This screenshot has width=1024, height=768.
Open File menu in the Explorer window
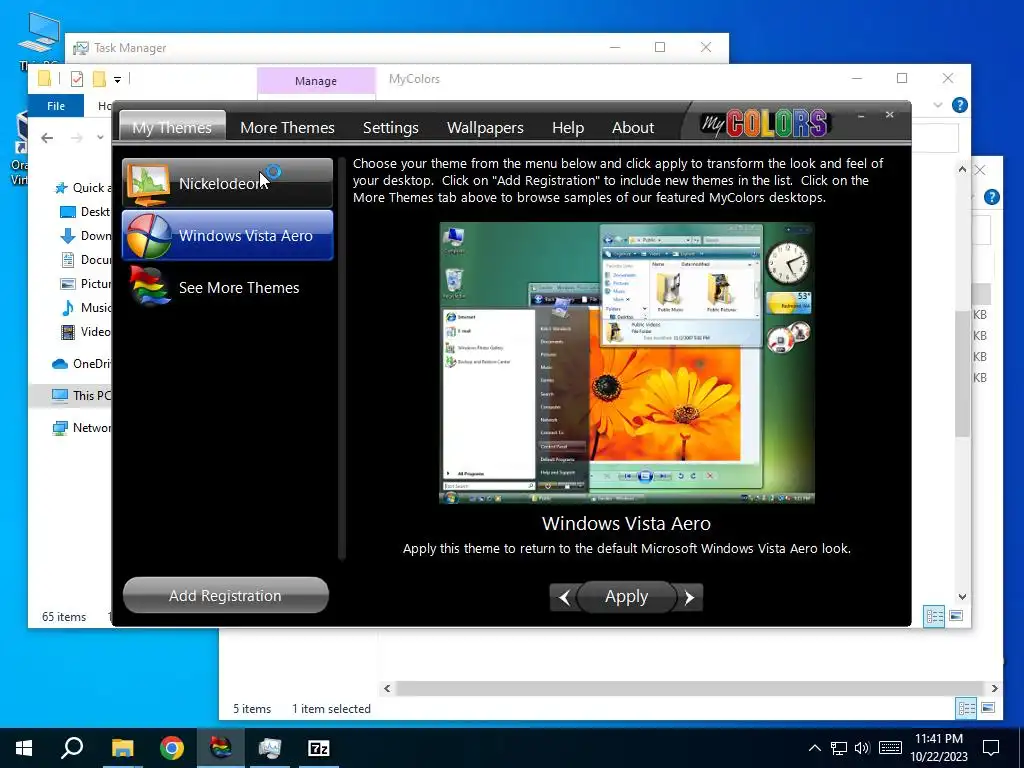click(56, 106)
